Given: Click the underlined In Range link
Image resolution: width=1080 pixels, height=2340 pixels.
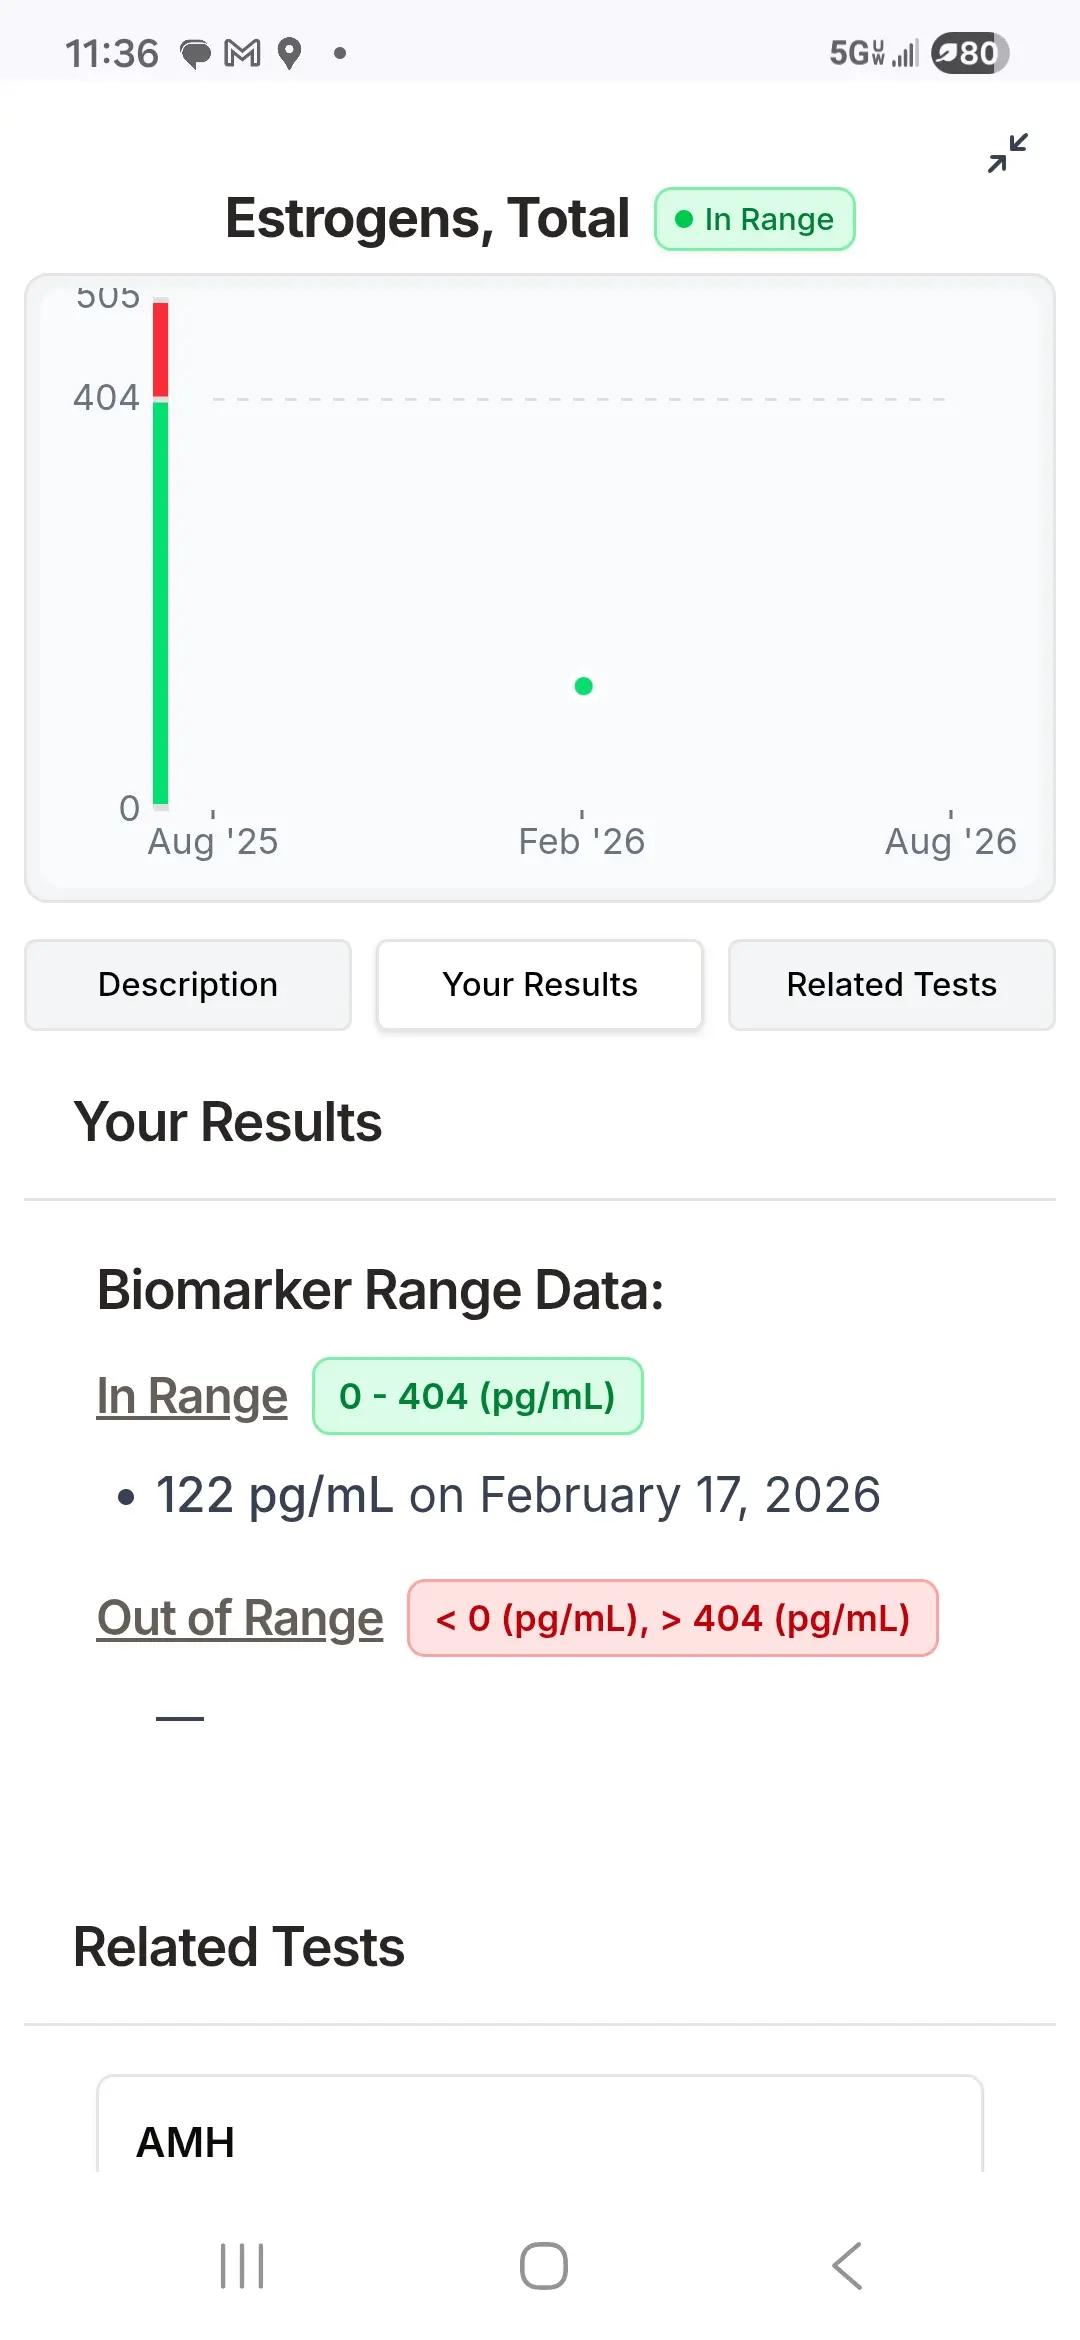Looking at the screenshot, I should [x=192, y=1396].
